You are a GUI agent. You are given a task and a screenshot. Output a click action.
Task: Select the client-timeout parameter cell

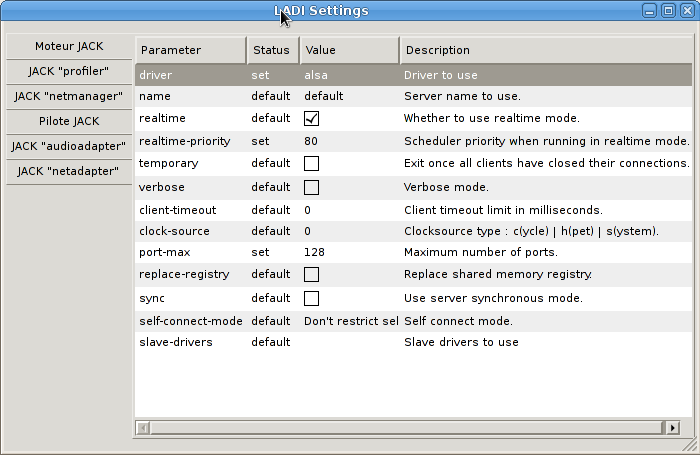point(177,210)
